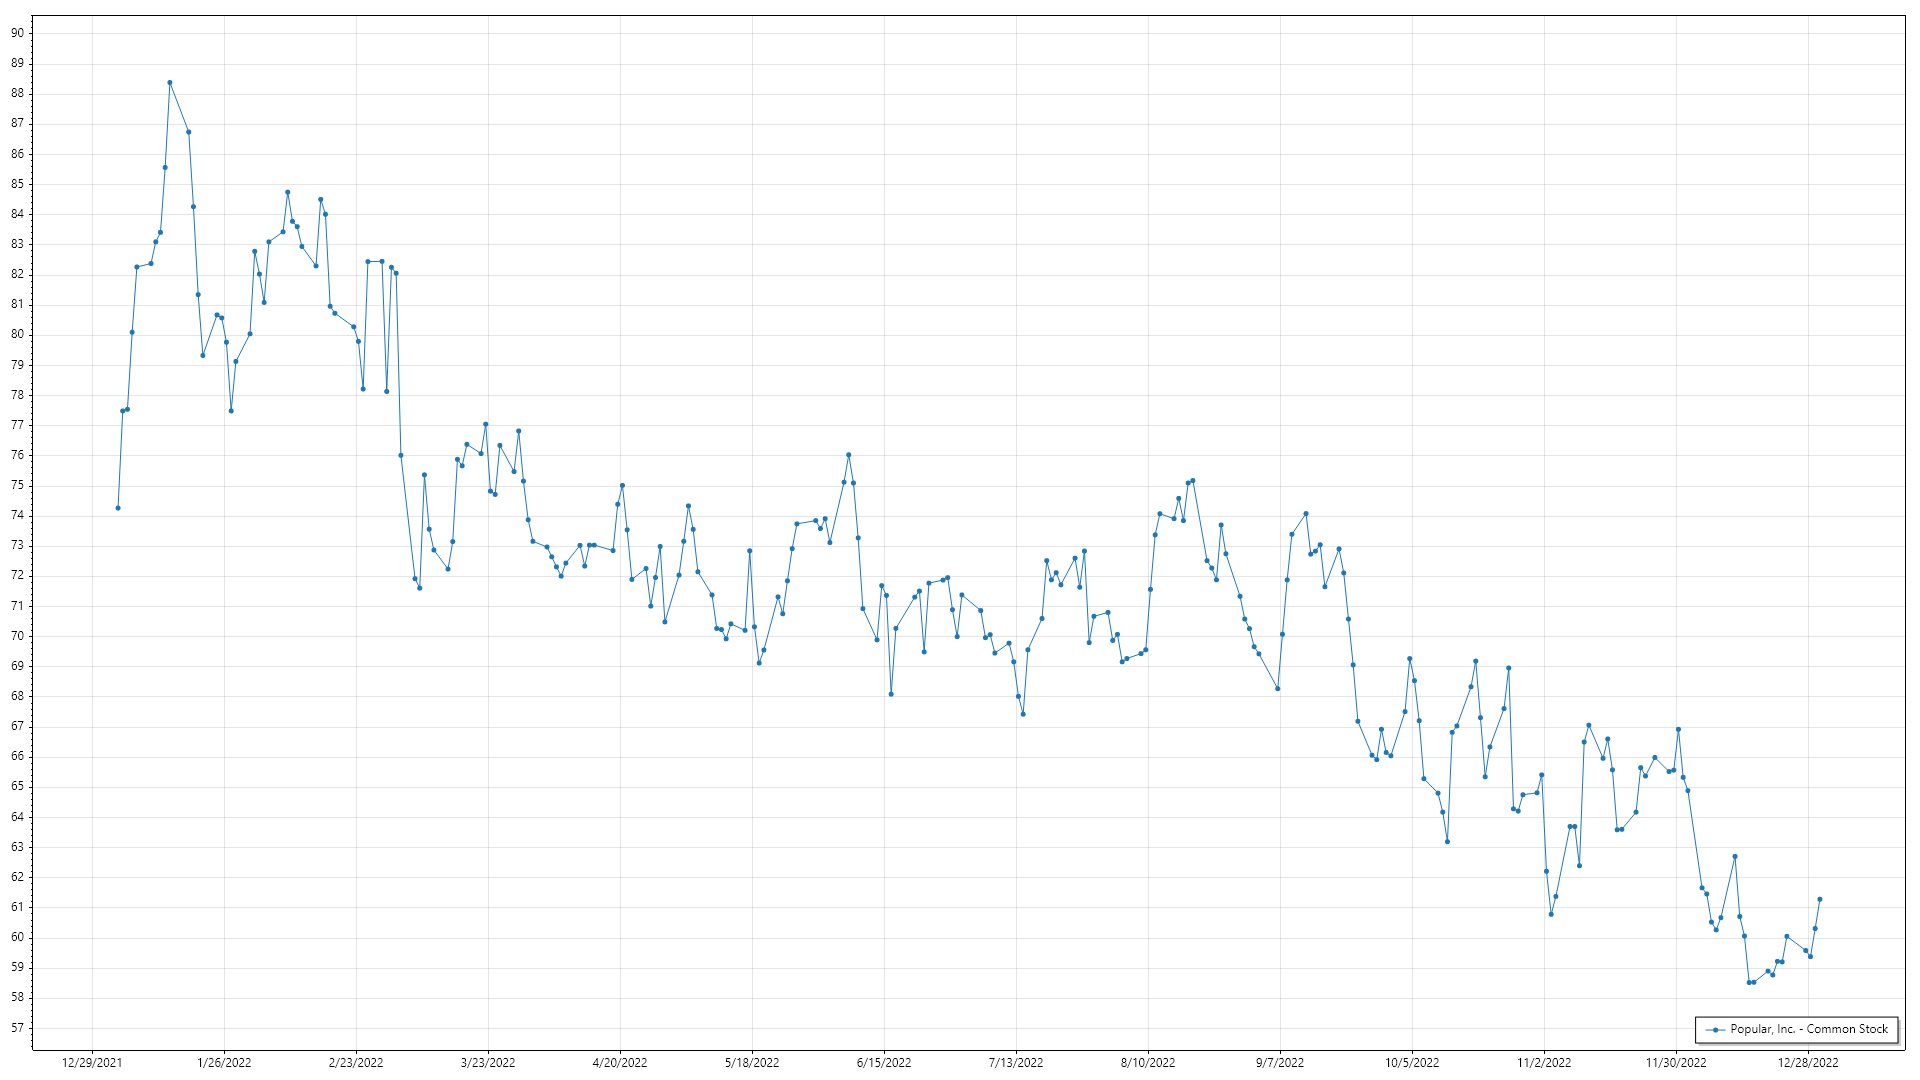The width and height of the screenshot is (1920, 1080).
Task: Click the 11/2/2022 x-axis date label
Action: (x=1544, y=1062)
